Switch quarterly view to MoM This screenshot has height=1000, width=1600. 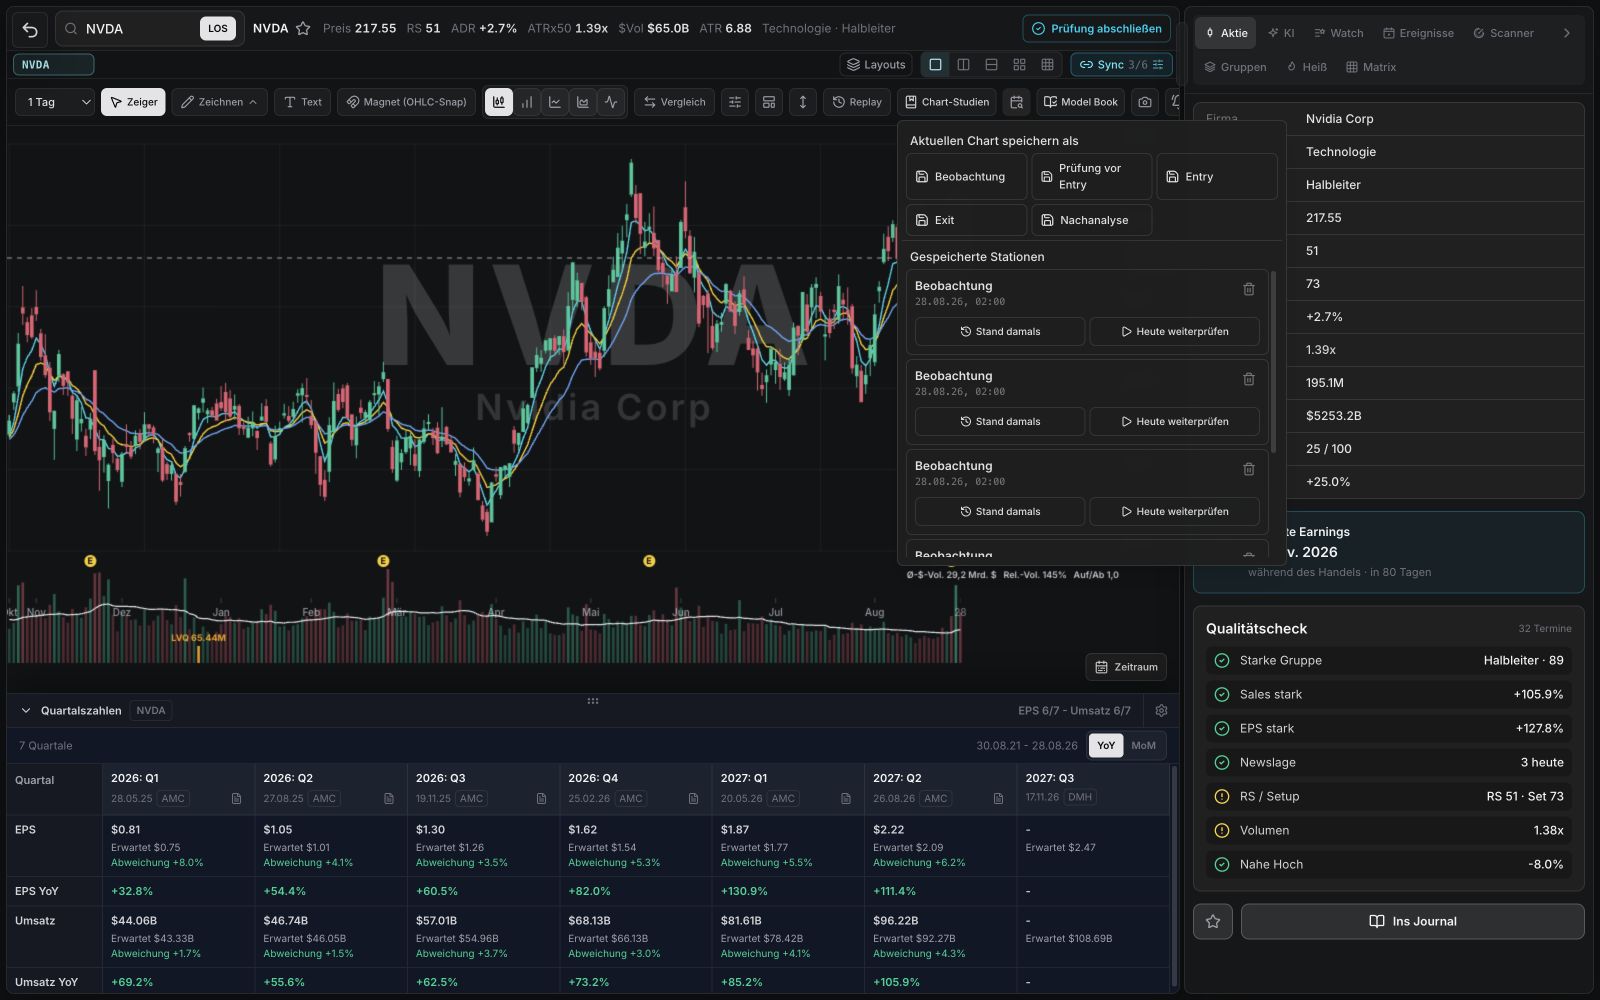(1143, 746)
